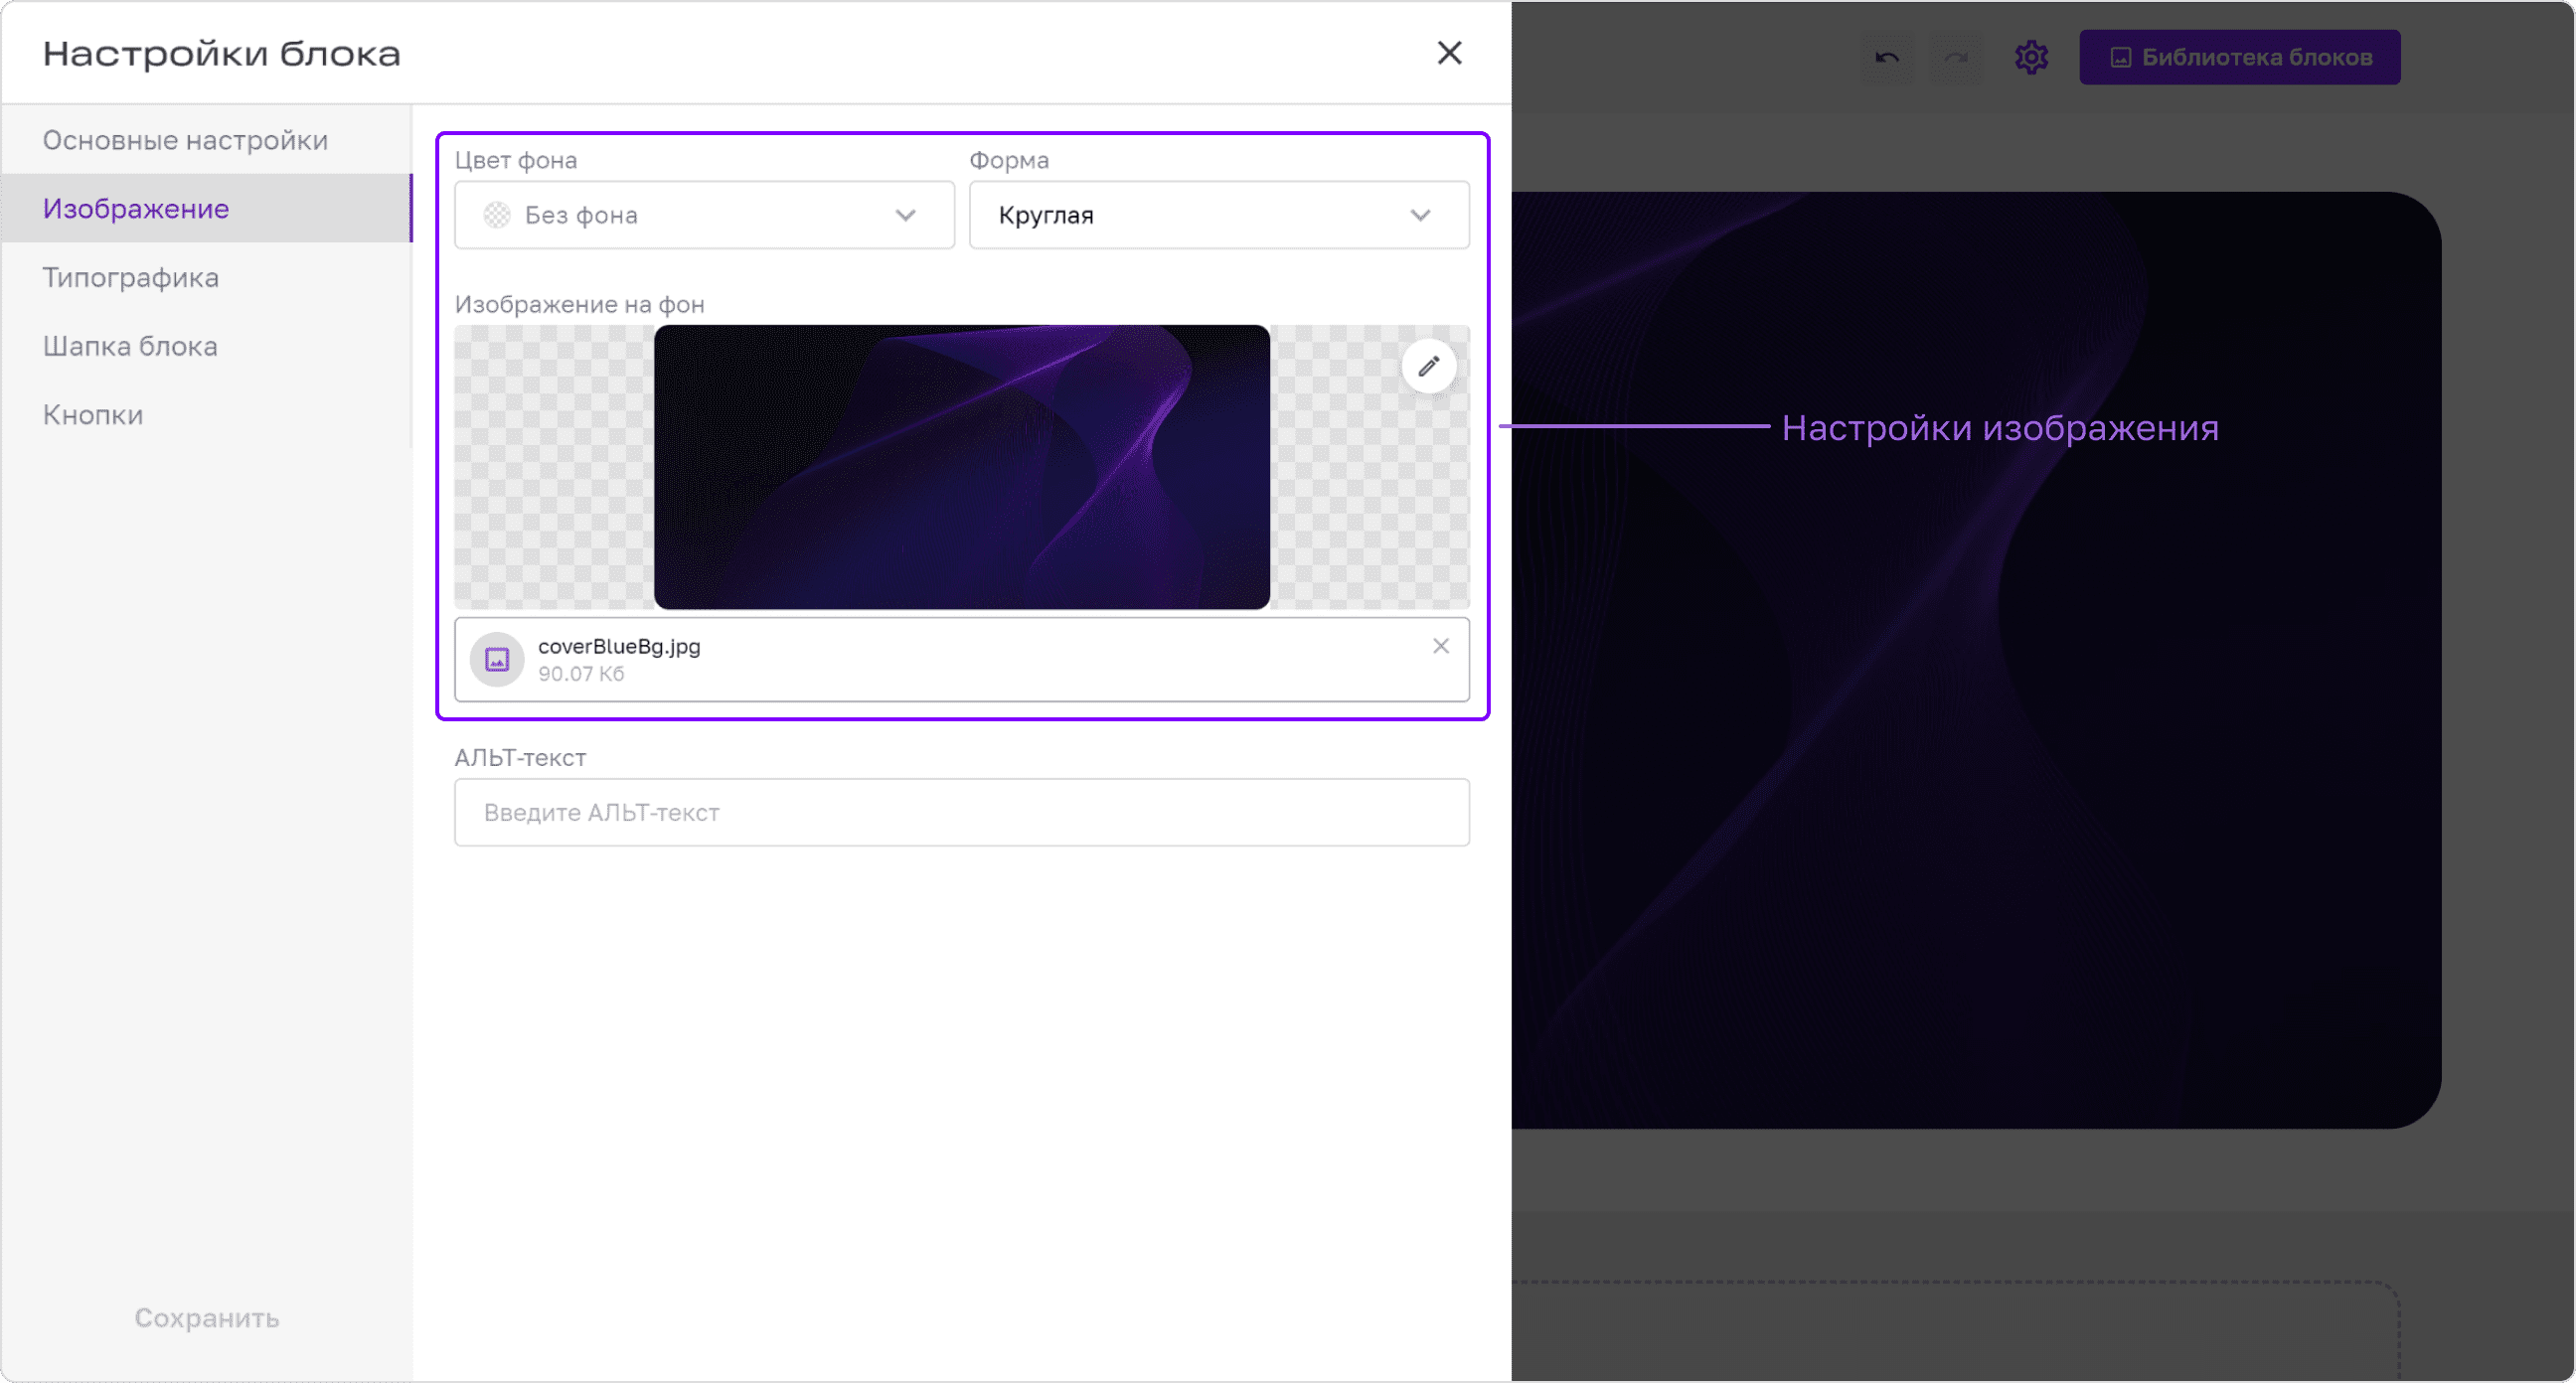Redo the action in the editor

coord(1955,58)
